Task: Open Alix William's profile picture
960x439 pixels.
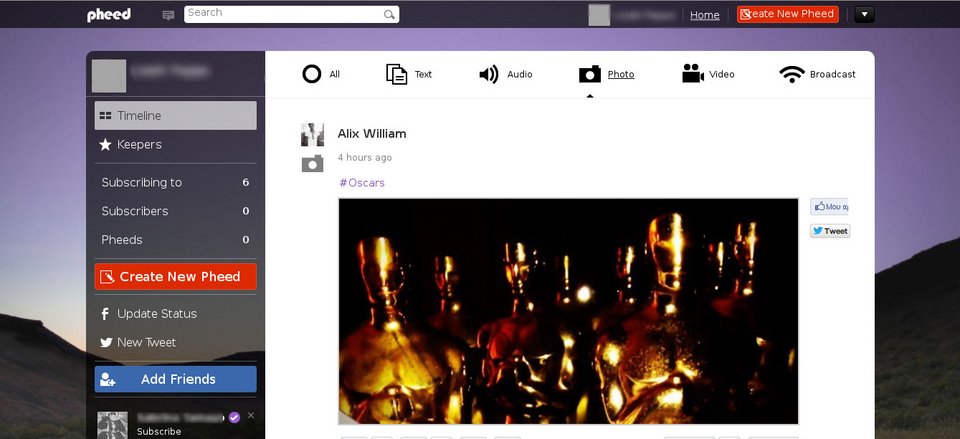Action: pyautogui.click(x=312, y=134)
